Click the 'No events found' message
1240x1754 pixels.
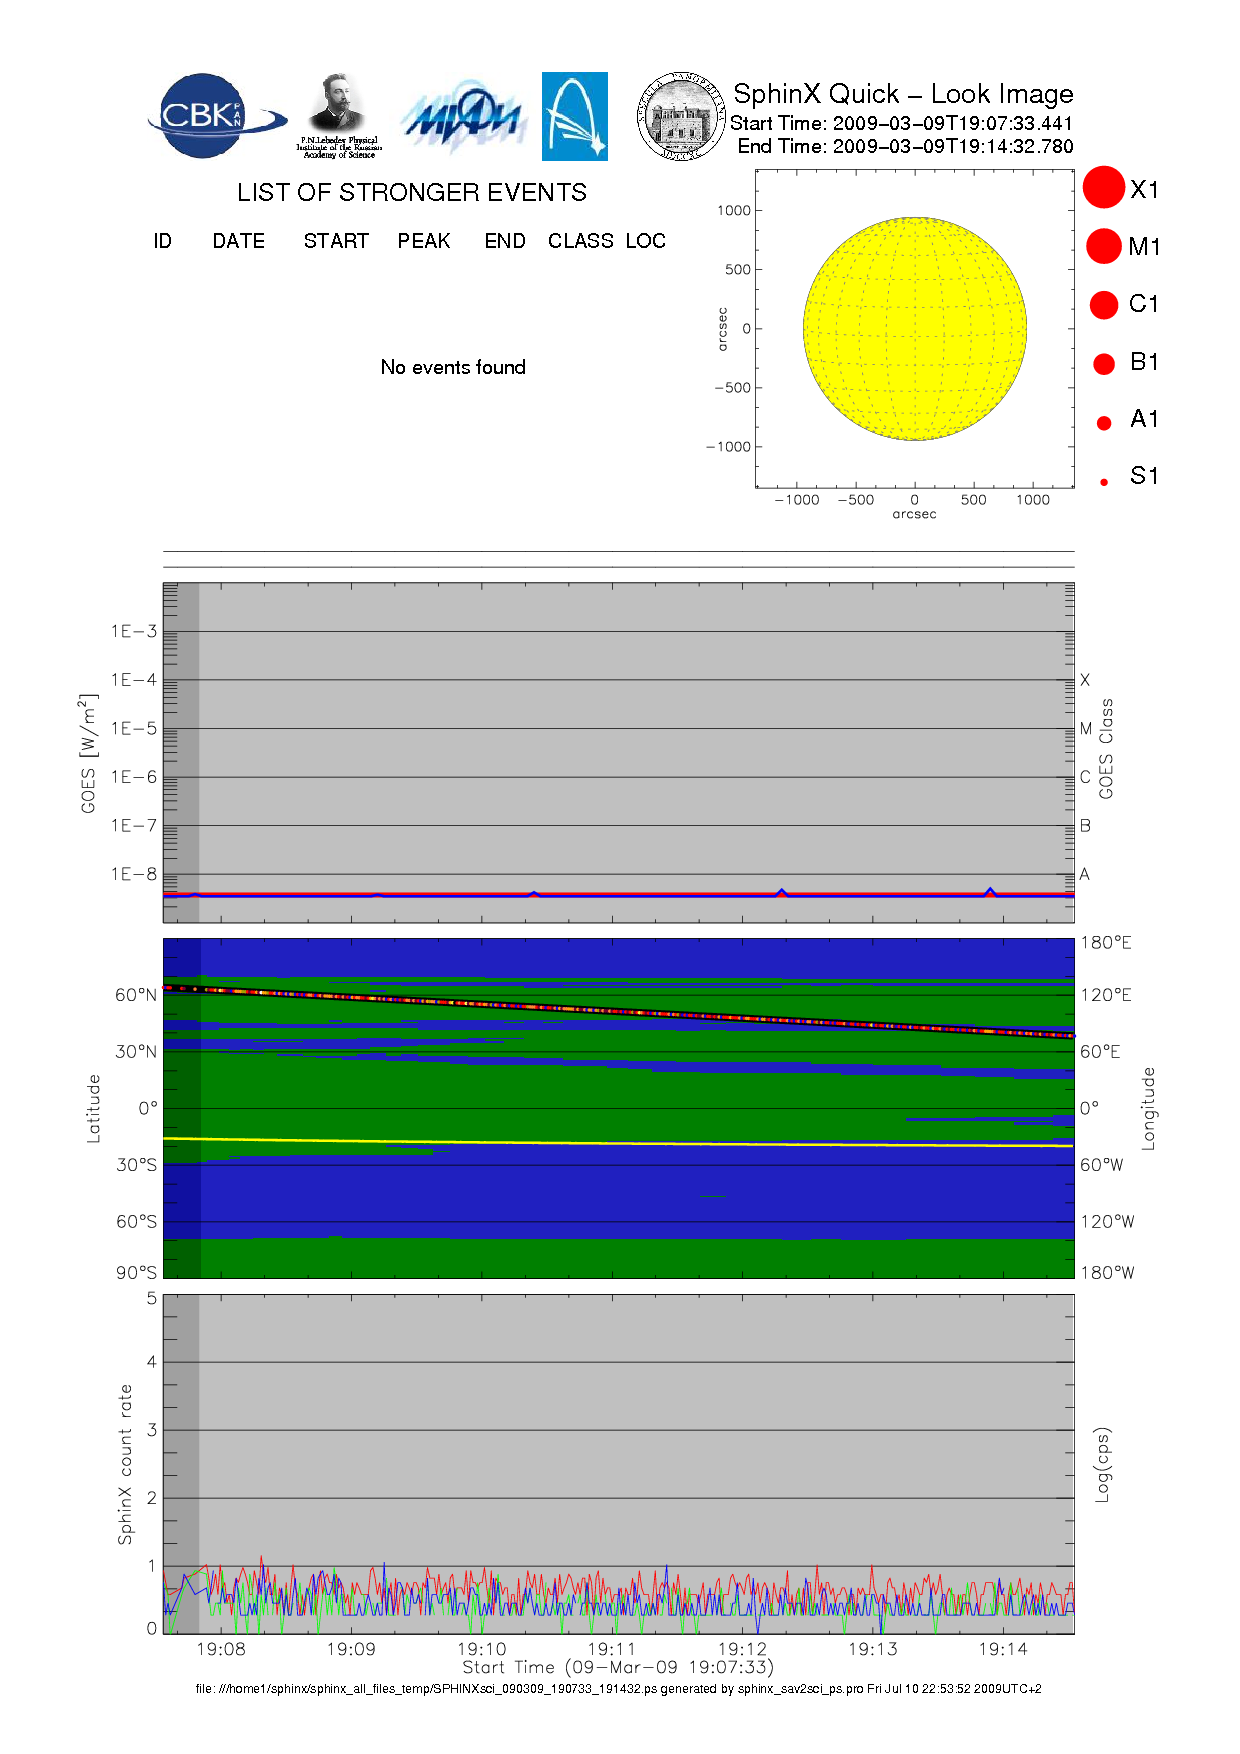(453, 367)
